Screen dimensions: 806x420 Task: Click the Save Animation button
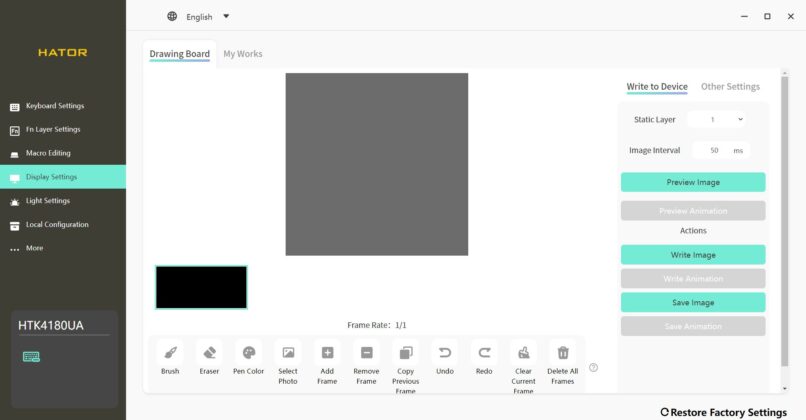693,326
